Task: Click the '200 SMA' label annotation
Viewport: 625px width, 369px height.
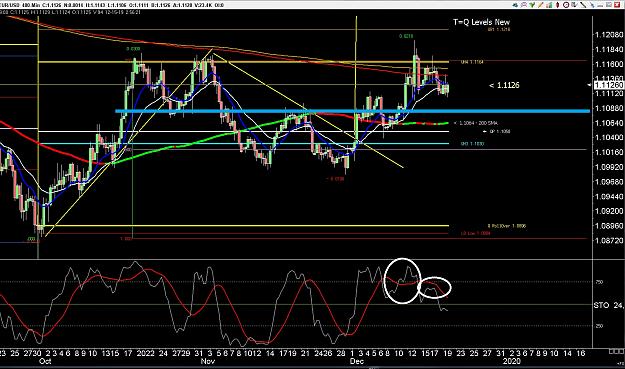Action: click(476, 123)
